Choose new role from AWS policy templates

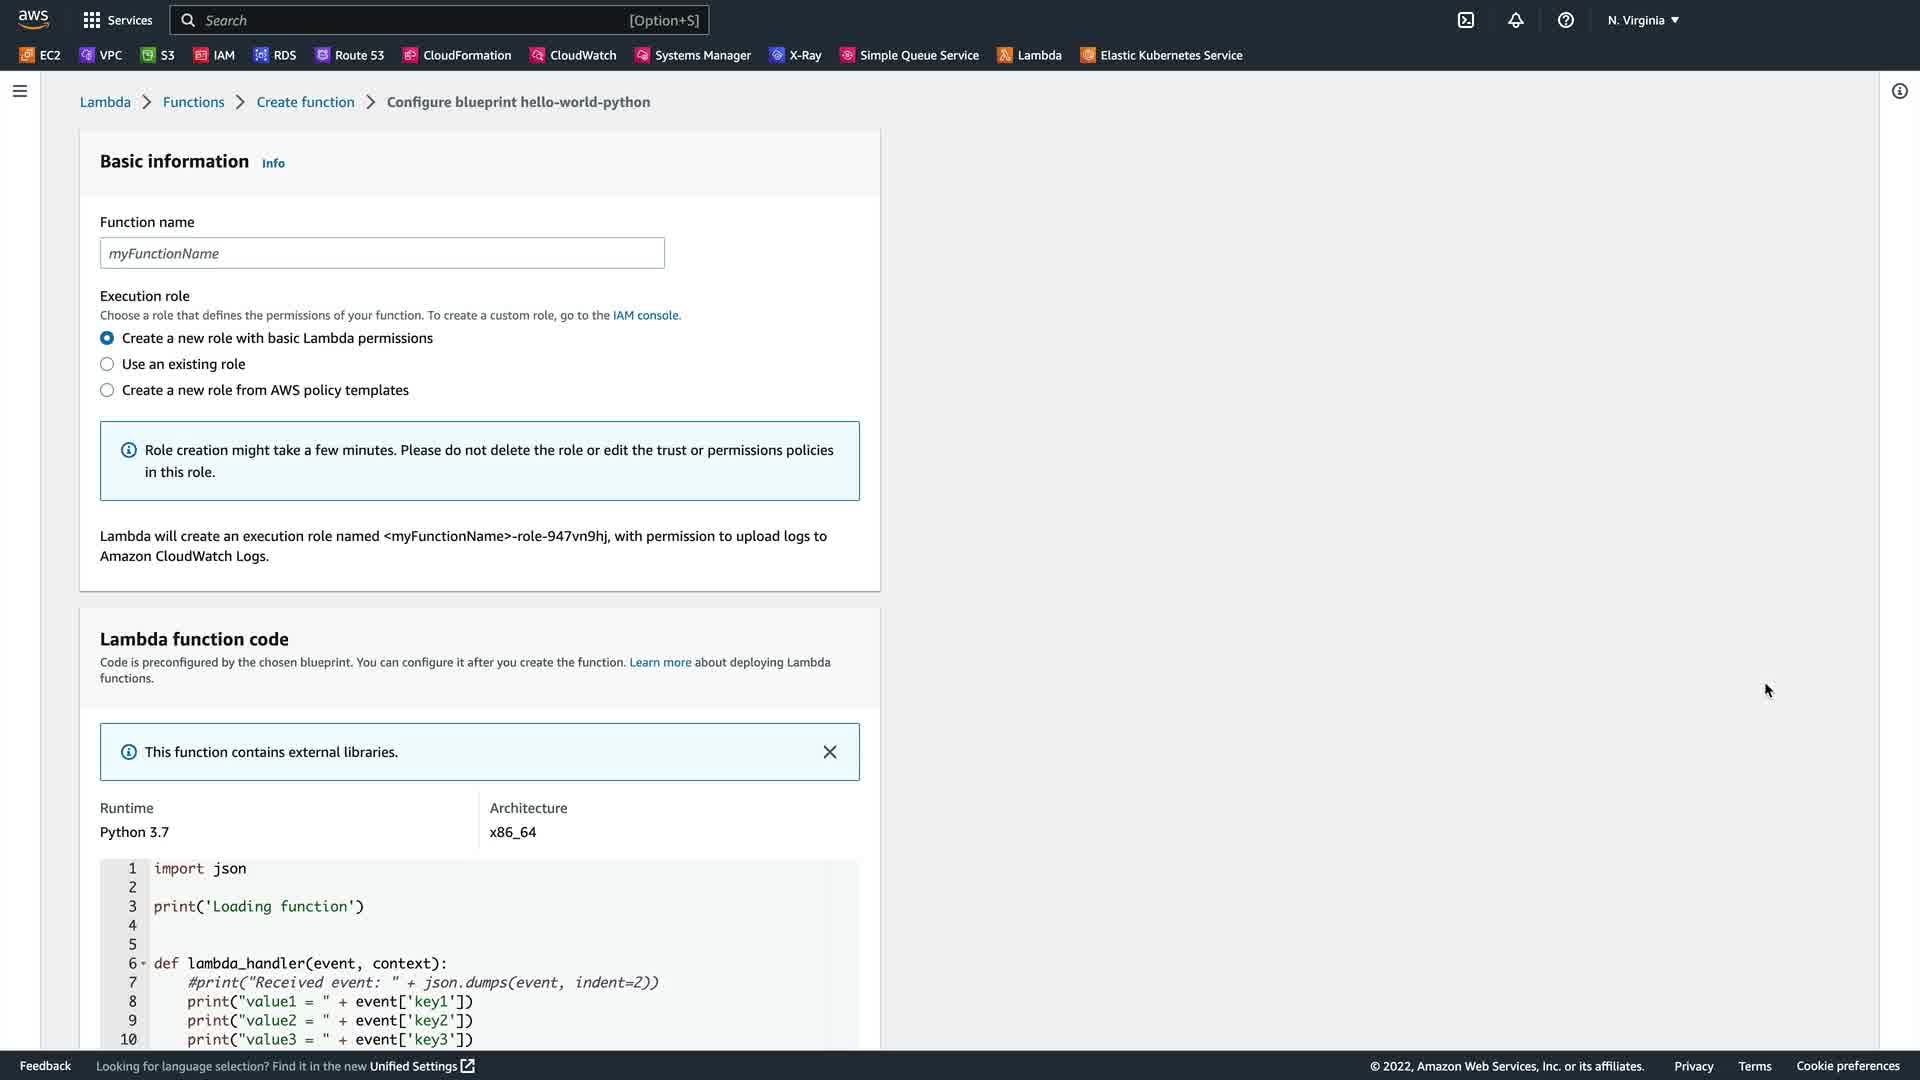(107, 390)
